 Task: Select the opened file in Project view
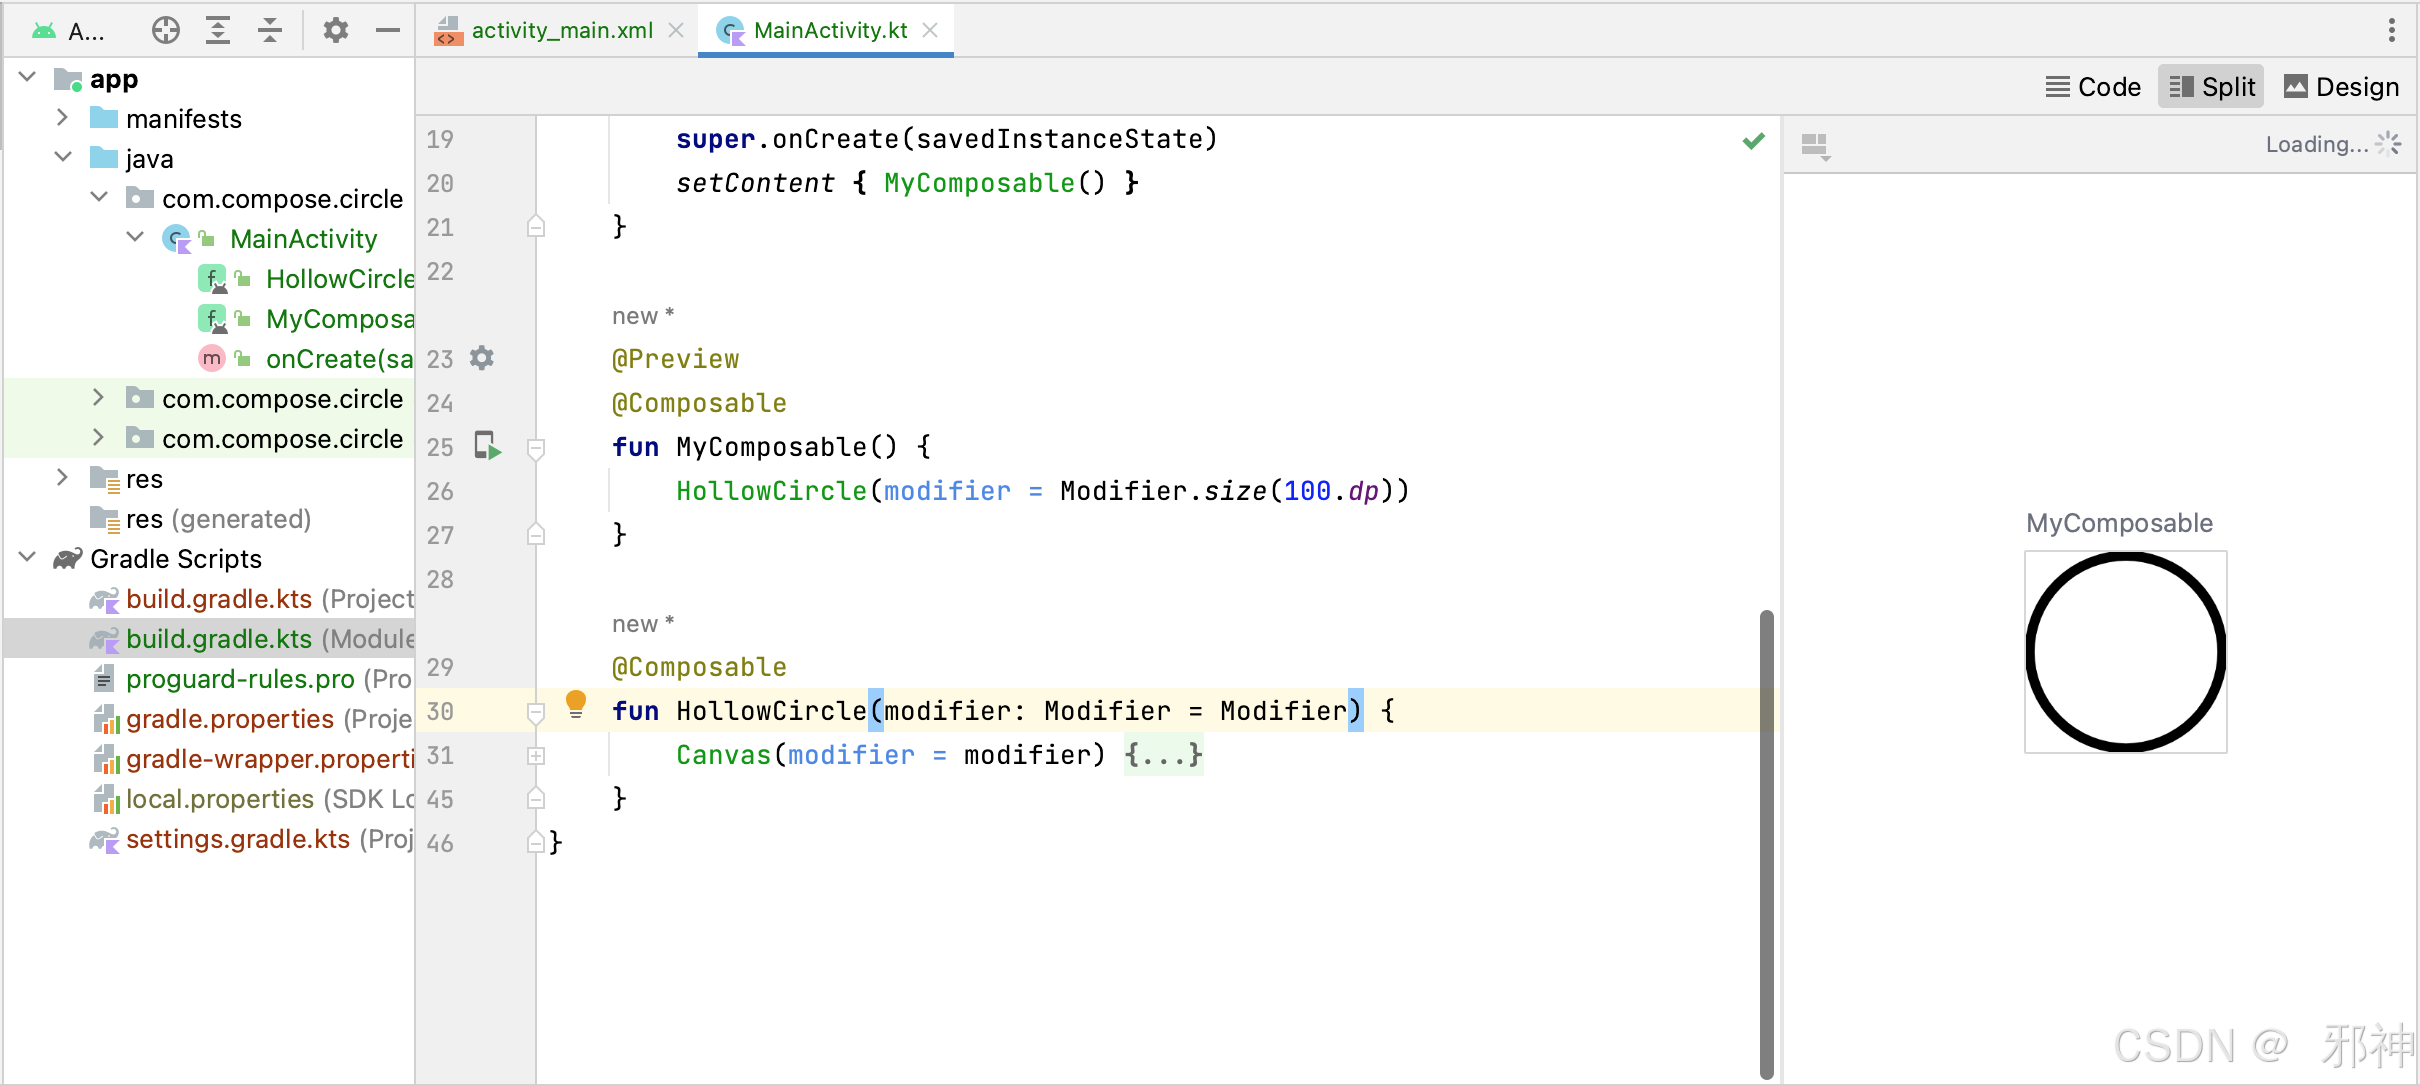coord(165,30)
